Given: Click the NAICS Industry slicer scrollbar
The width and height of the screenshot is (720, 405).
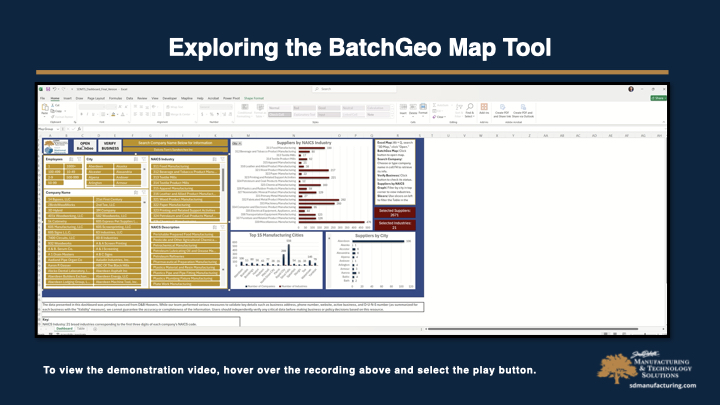Looking at the screenshot, I should pos(224,180).
